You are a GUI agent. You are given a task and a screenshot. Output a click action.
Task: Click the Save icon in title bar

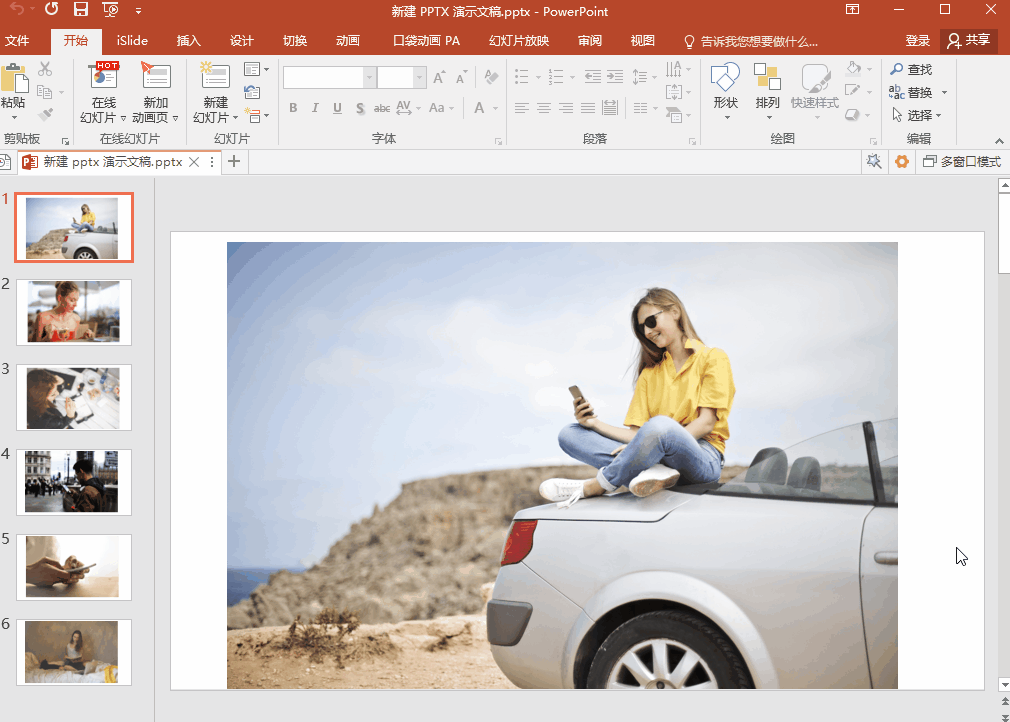[x=81, y=10]
